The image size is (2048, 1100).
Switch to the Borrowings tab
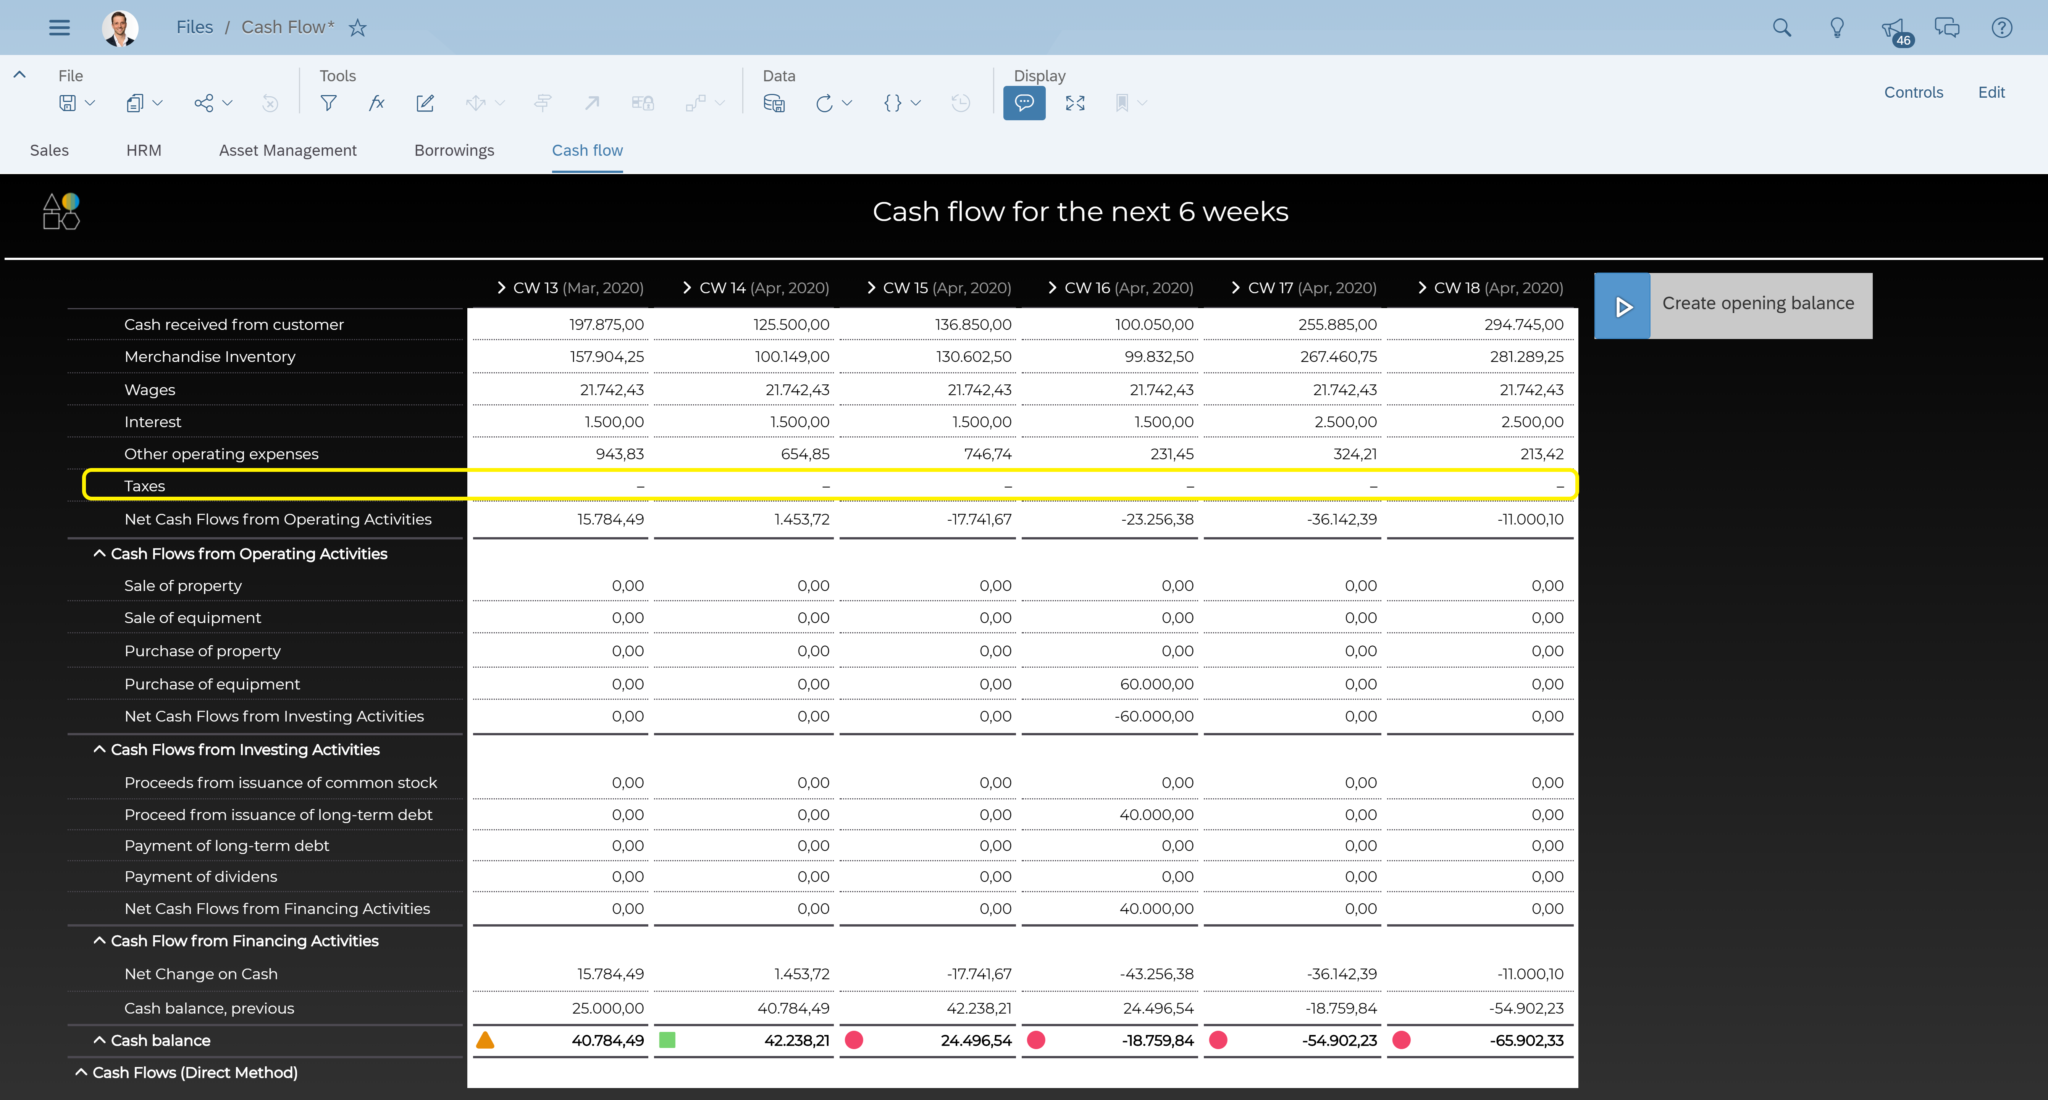pos(454,150)
